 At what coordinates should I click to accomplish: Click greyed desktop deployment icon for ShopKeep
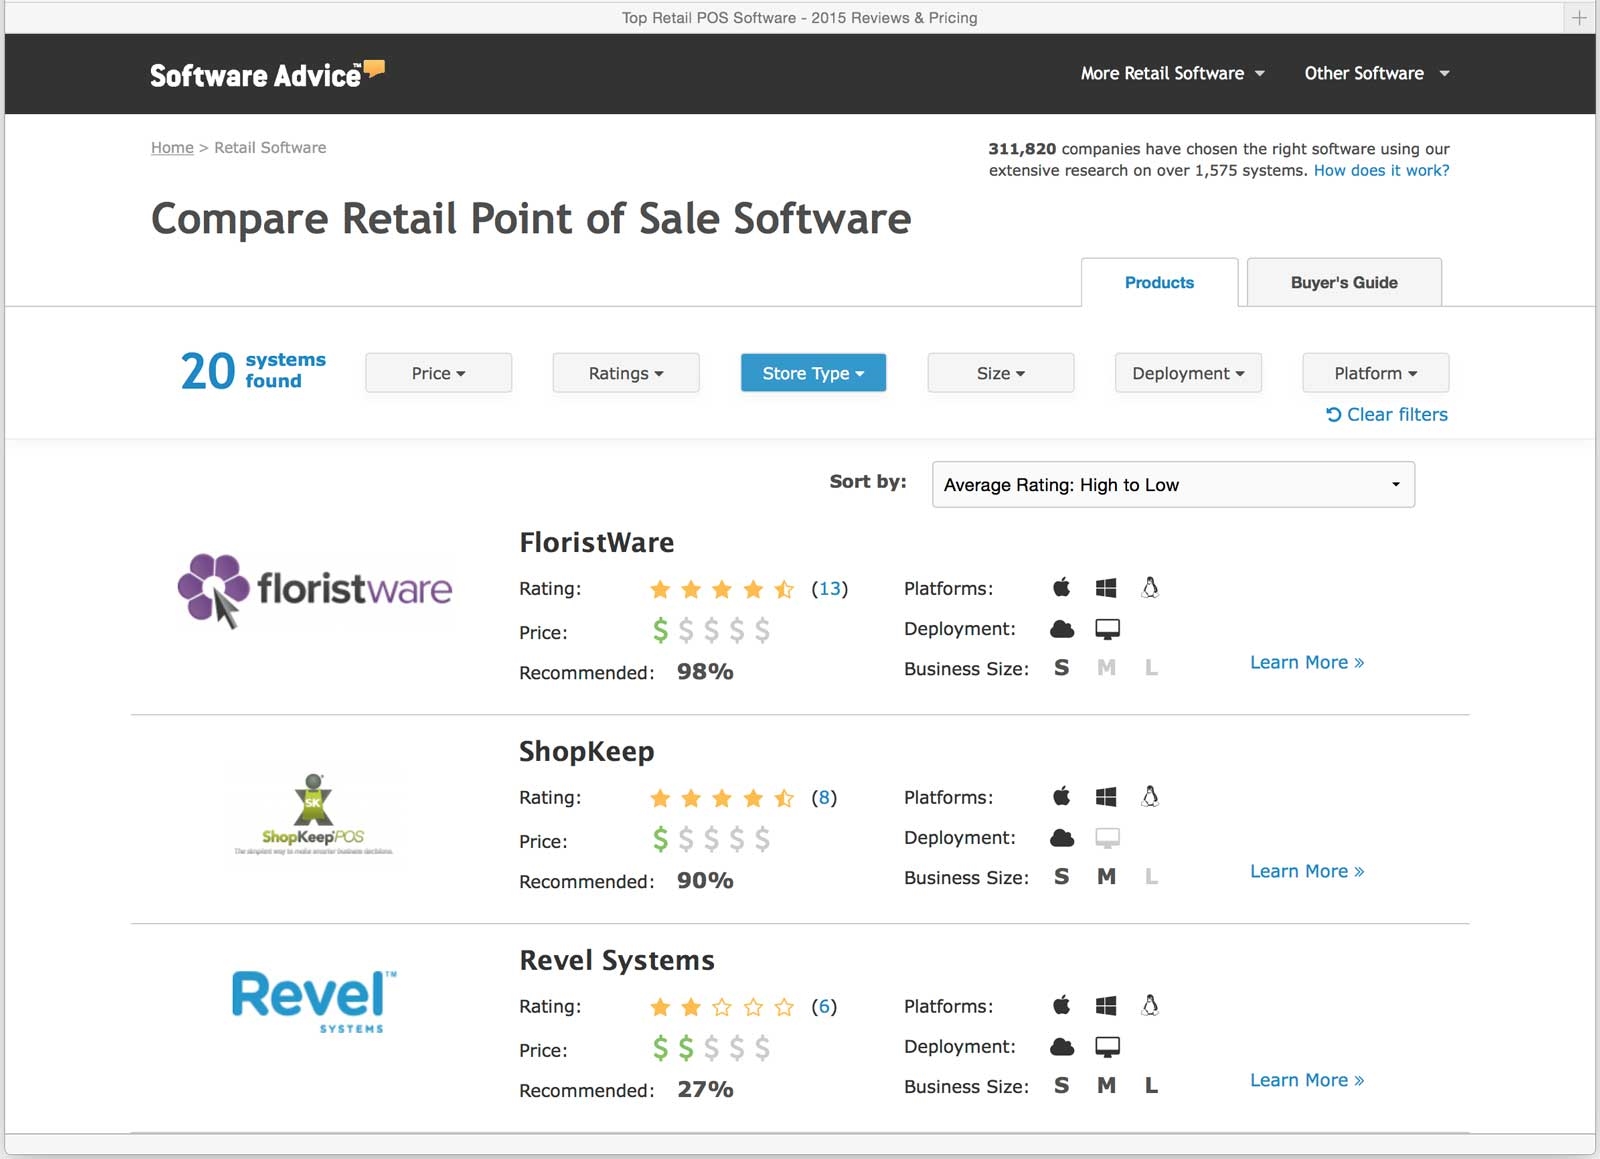point(1107,838)
